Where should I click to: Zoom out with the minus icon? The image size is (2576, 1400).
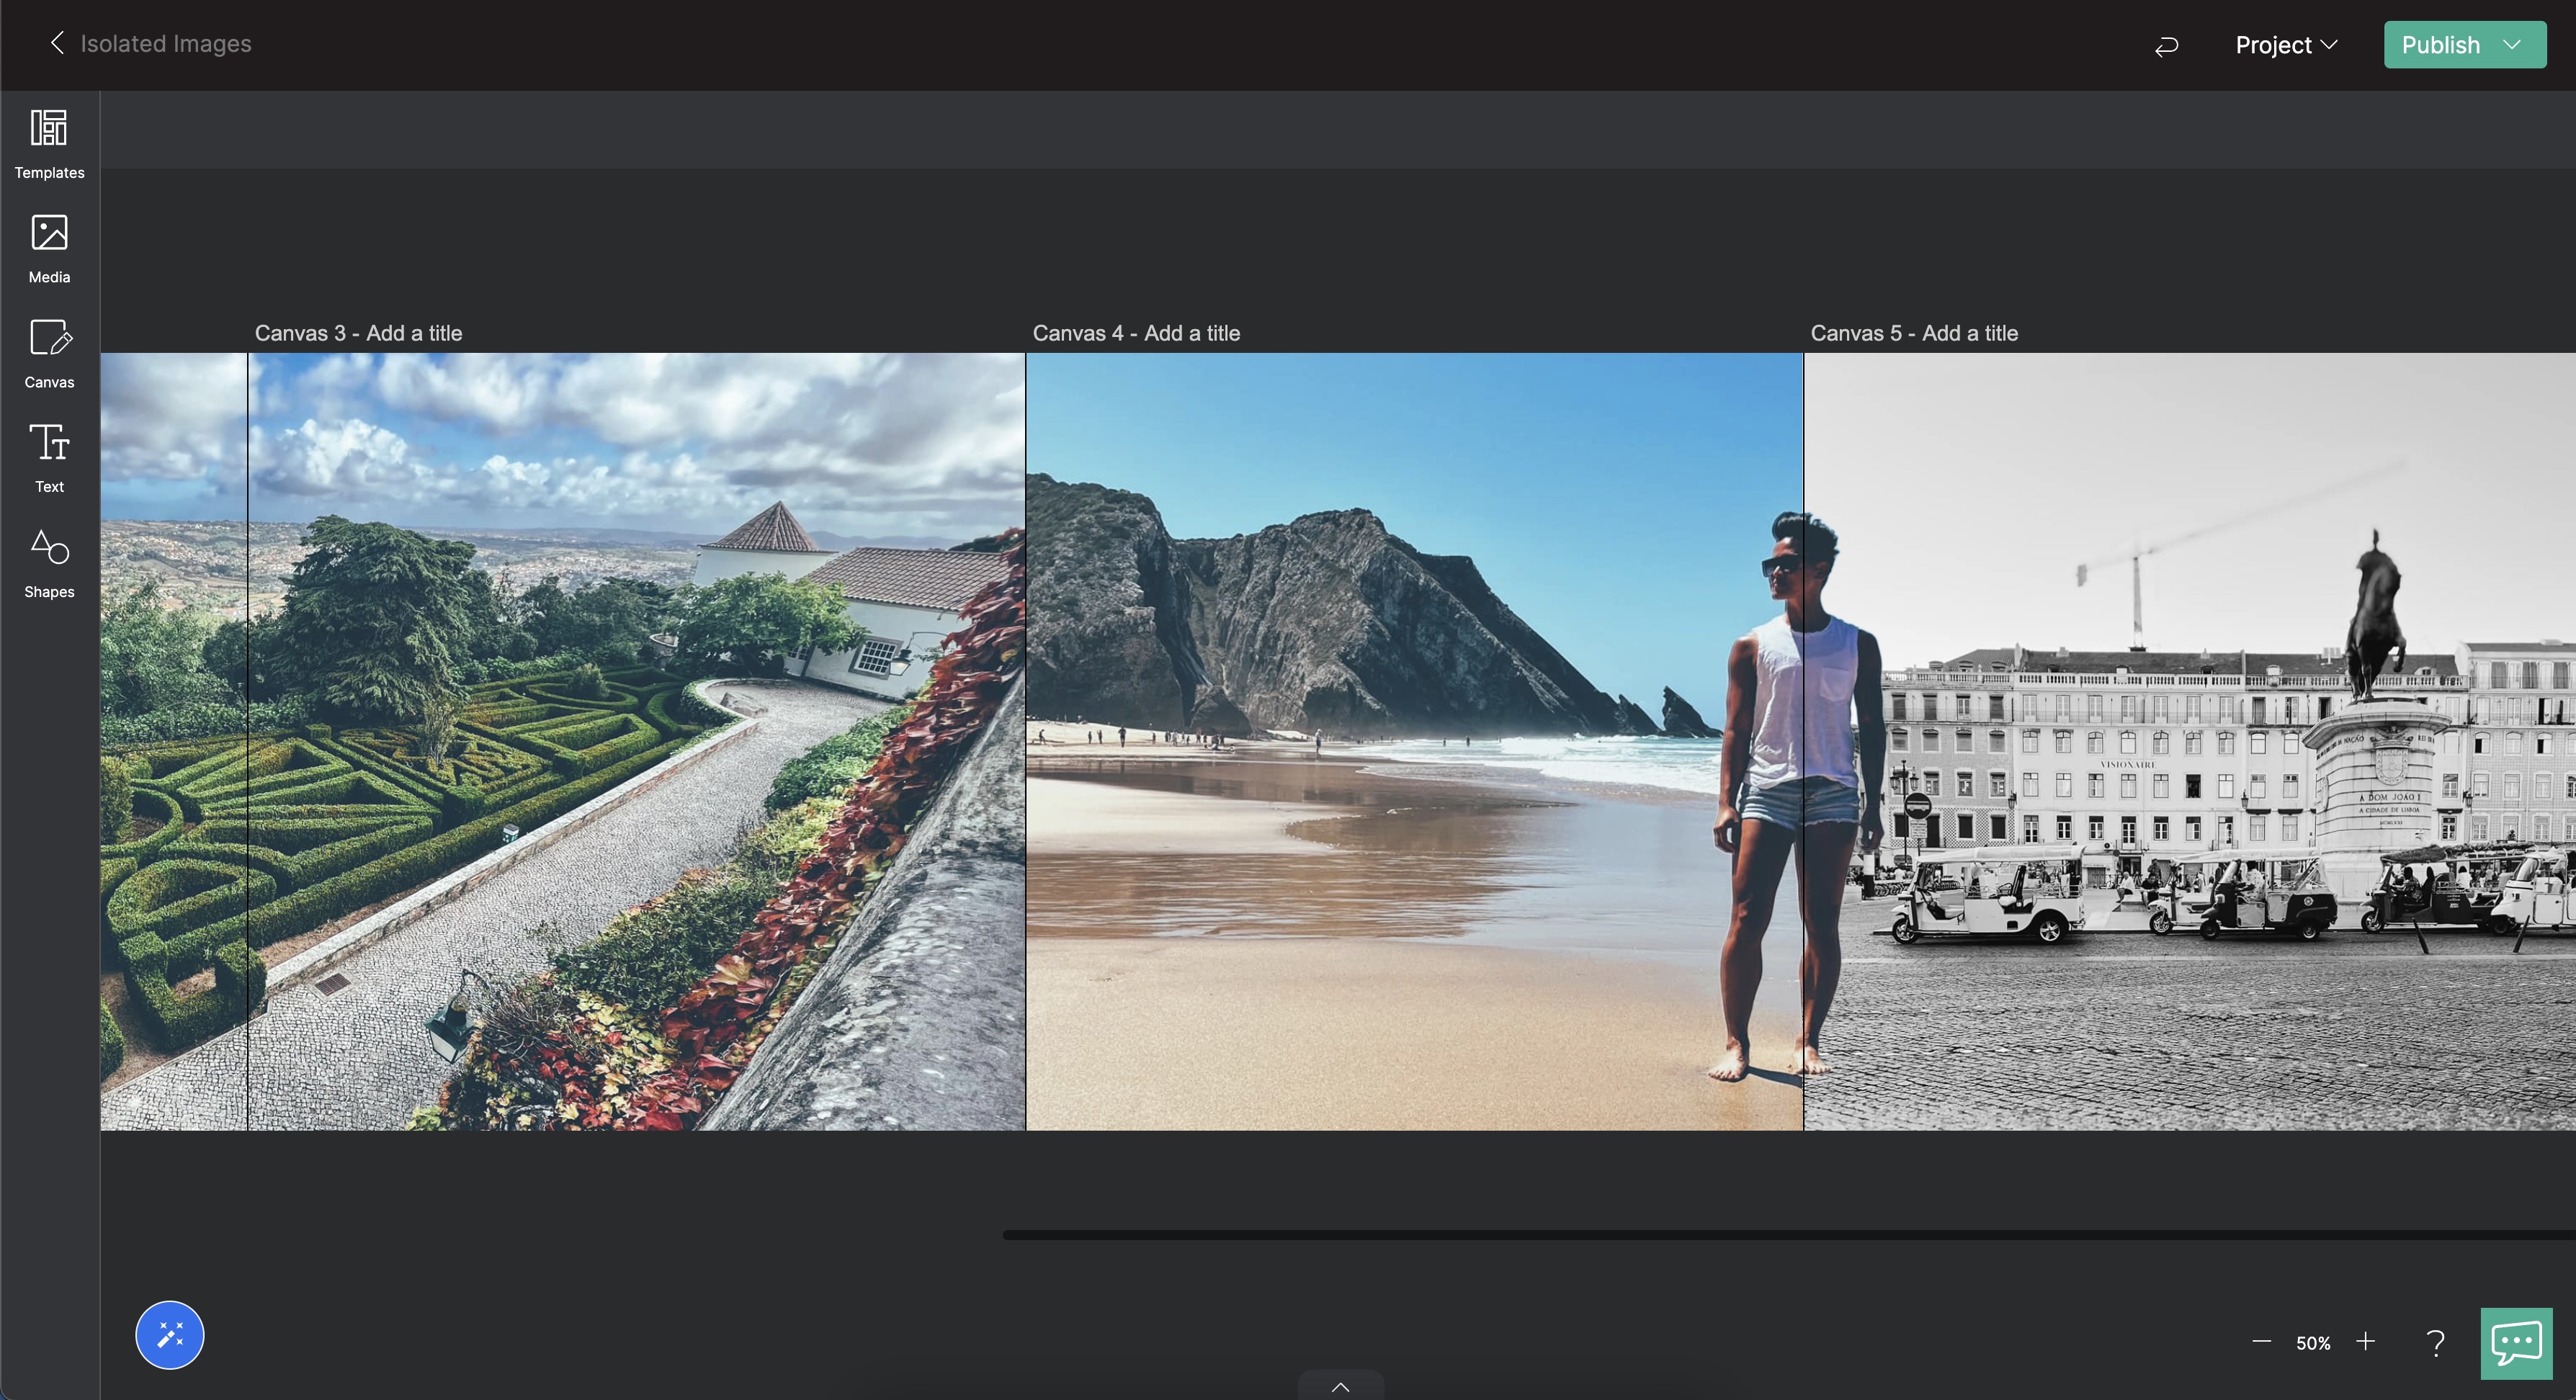coord(2262,1342)
